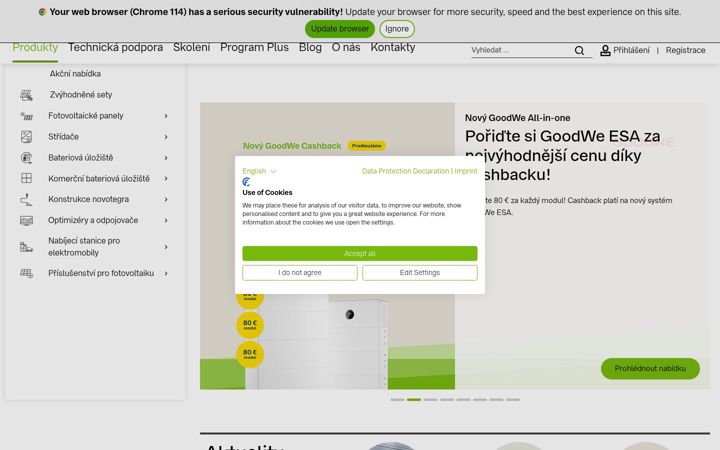The height and width of the screenshot is (450, 720).
Task: Click Prohlédnout nabídku button
Action: 650,369
